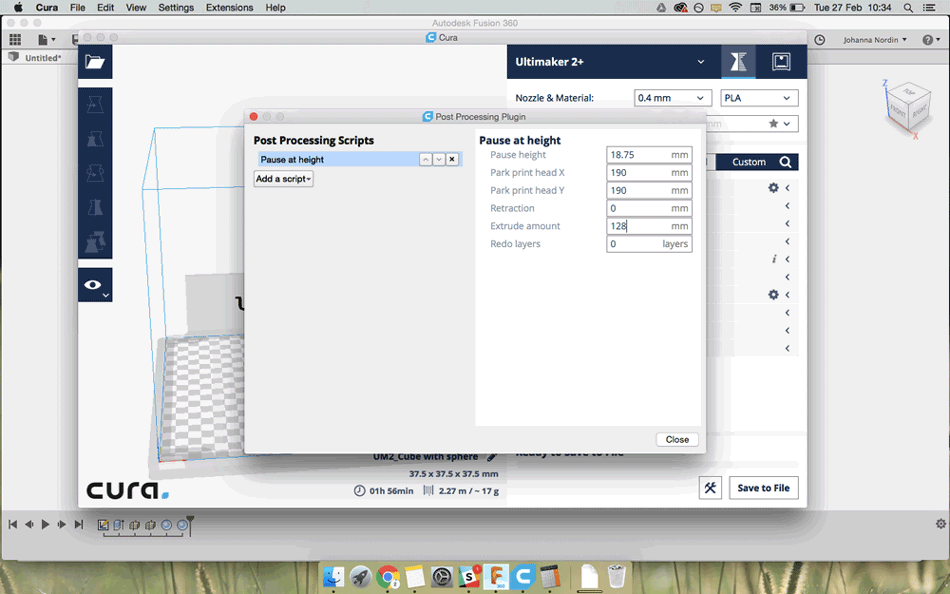950x594 pixels.
Task: Open the File menu
Action: coord(78,7)
